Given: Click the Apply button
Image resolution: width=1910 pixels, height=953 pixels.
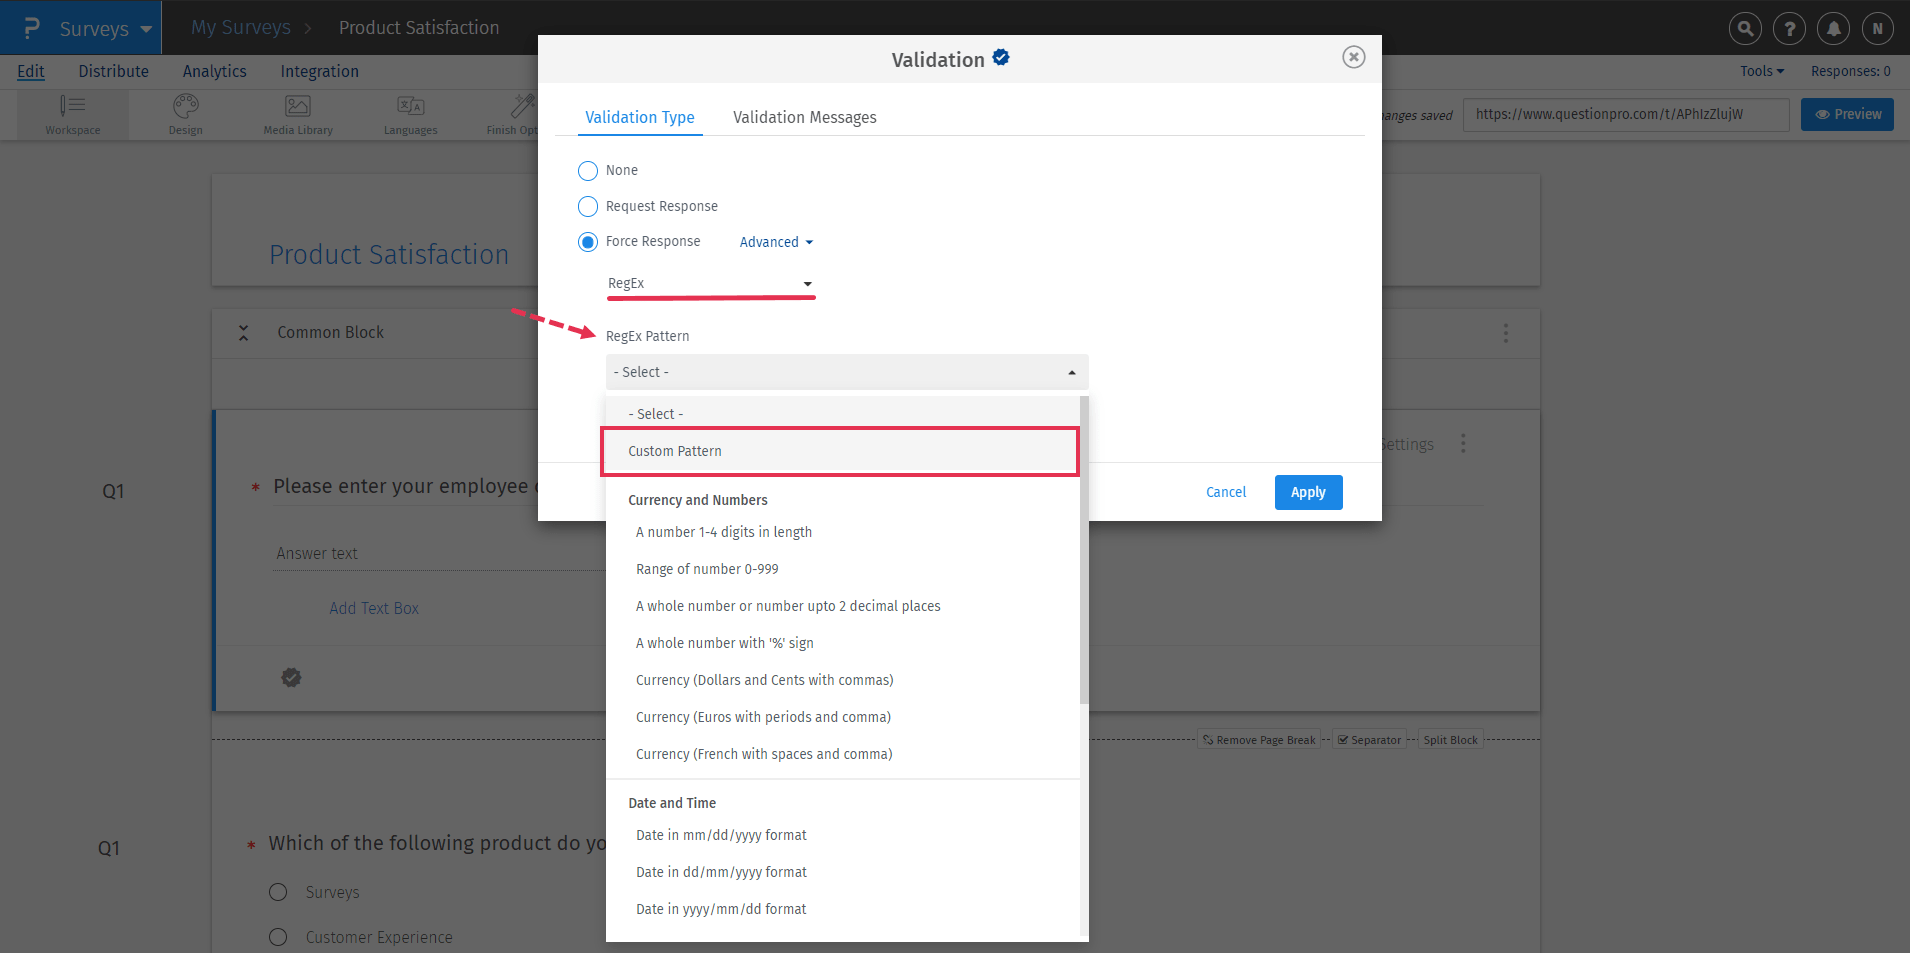Looking at the screenshot, I should [1308, 492].
